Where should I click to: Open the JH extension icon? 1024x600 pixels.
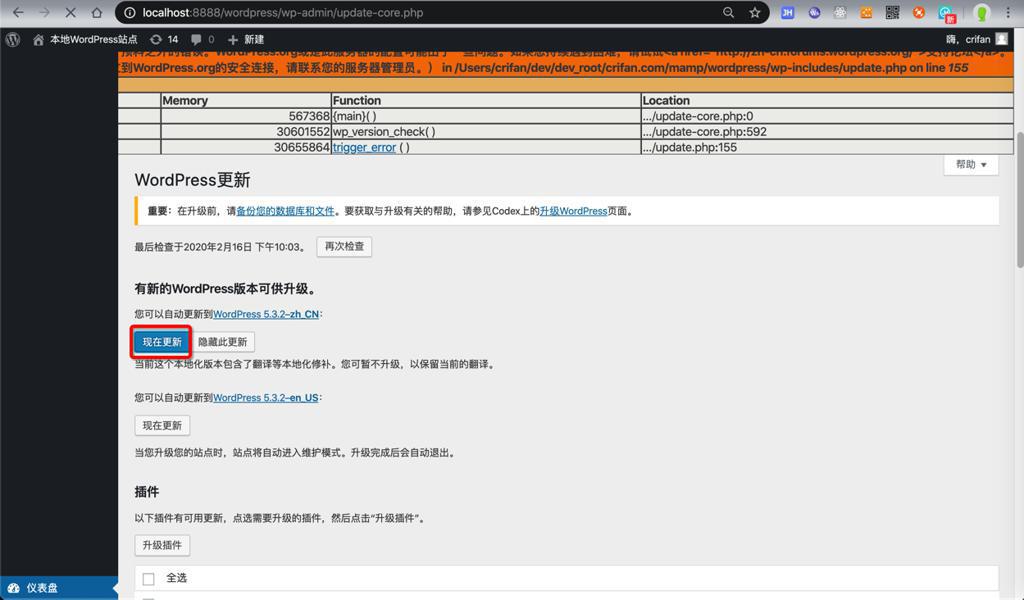[x=788, y=12]
